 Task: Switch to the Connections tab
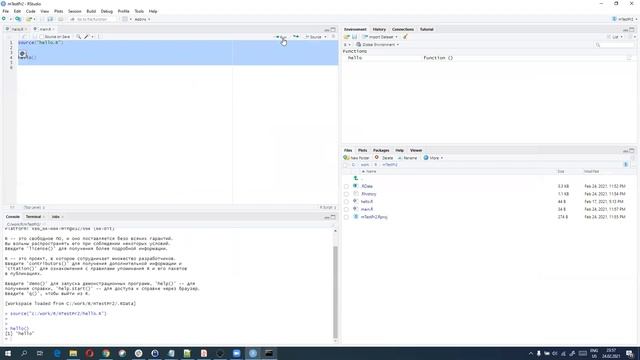403,29
